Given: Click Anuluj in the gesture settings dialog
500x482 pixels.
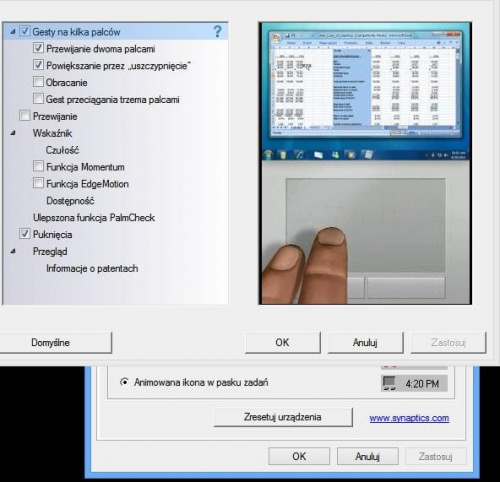Looking at the screenshot, I should (x=365, y=342).
